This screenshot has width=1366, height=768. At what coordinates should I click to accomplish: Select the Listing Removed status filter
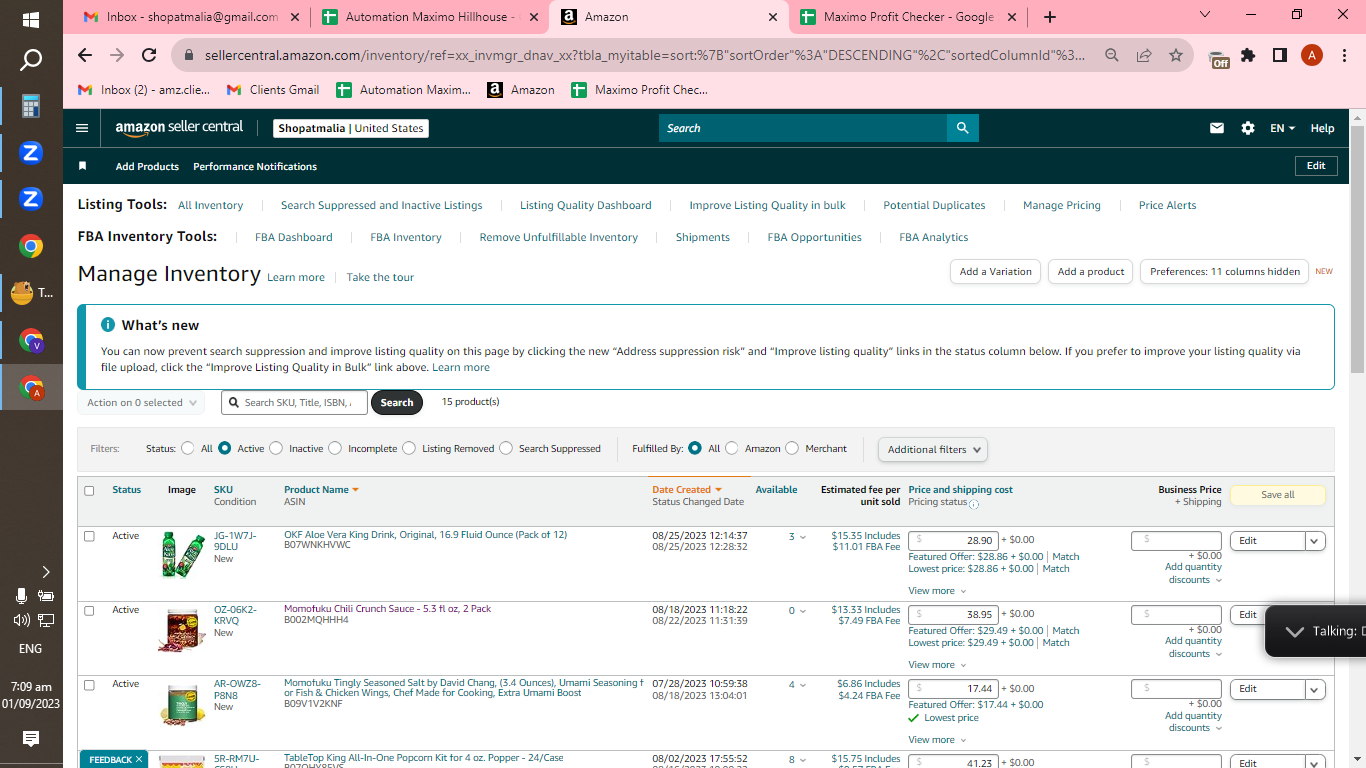[409, 449]
